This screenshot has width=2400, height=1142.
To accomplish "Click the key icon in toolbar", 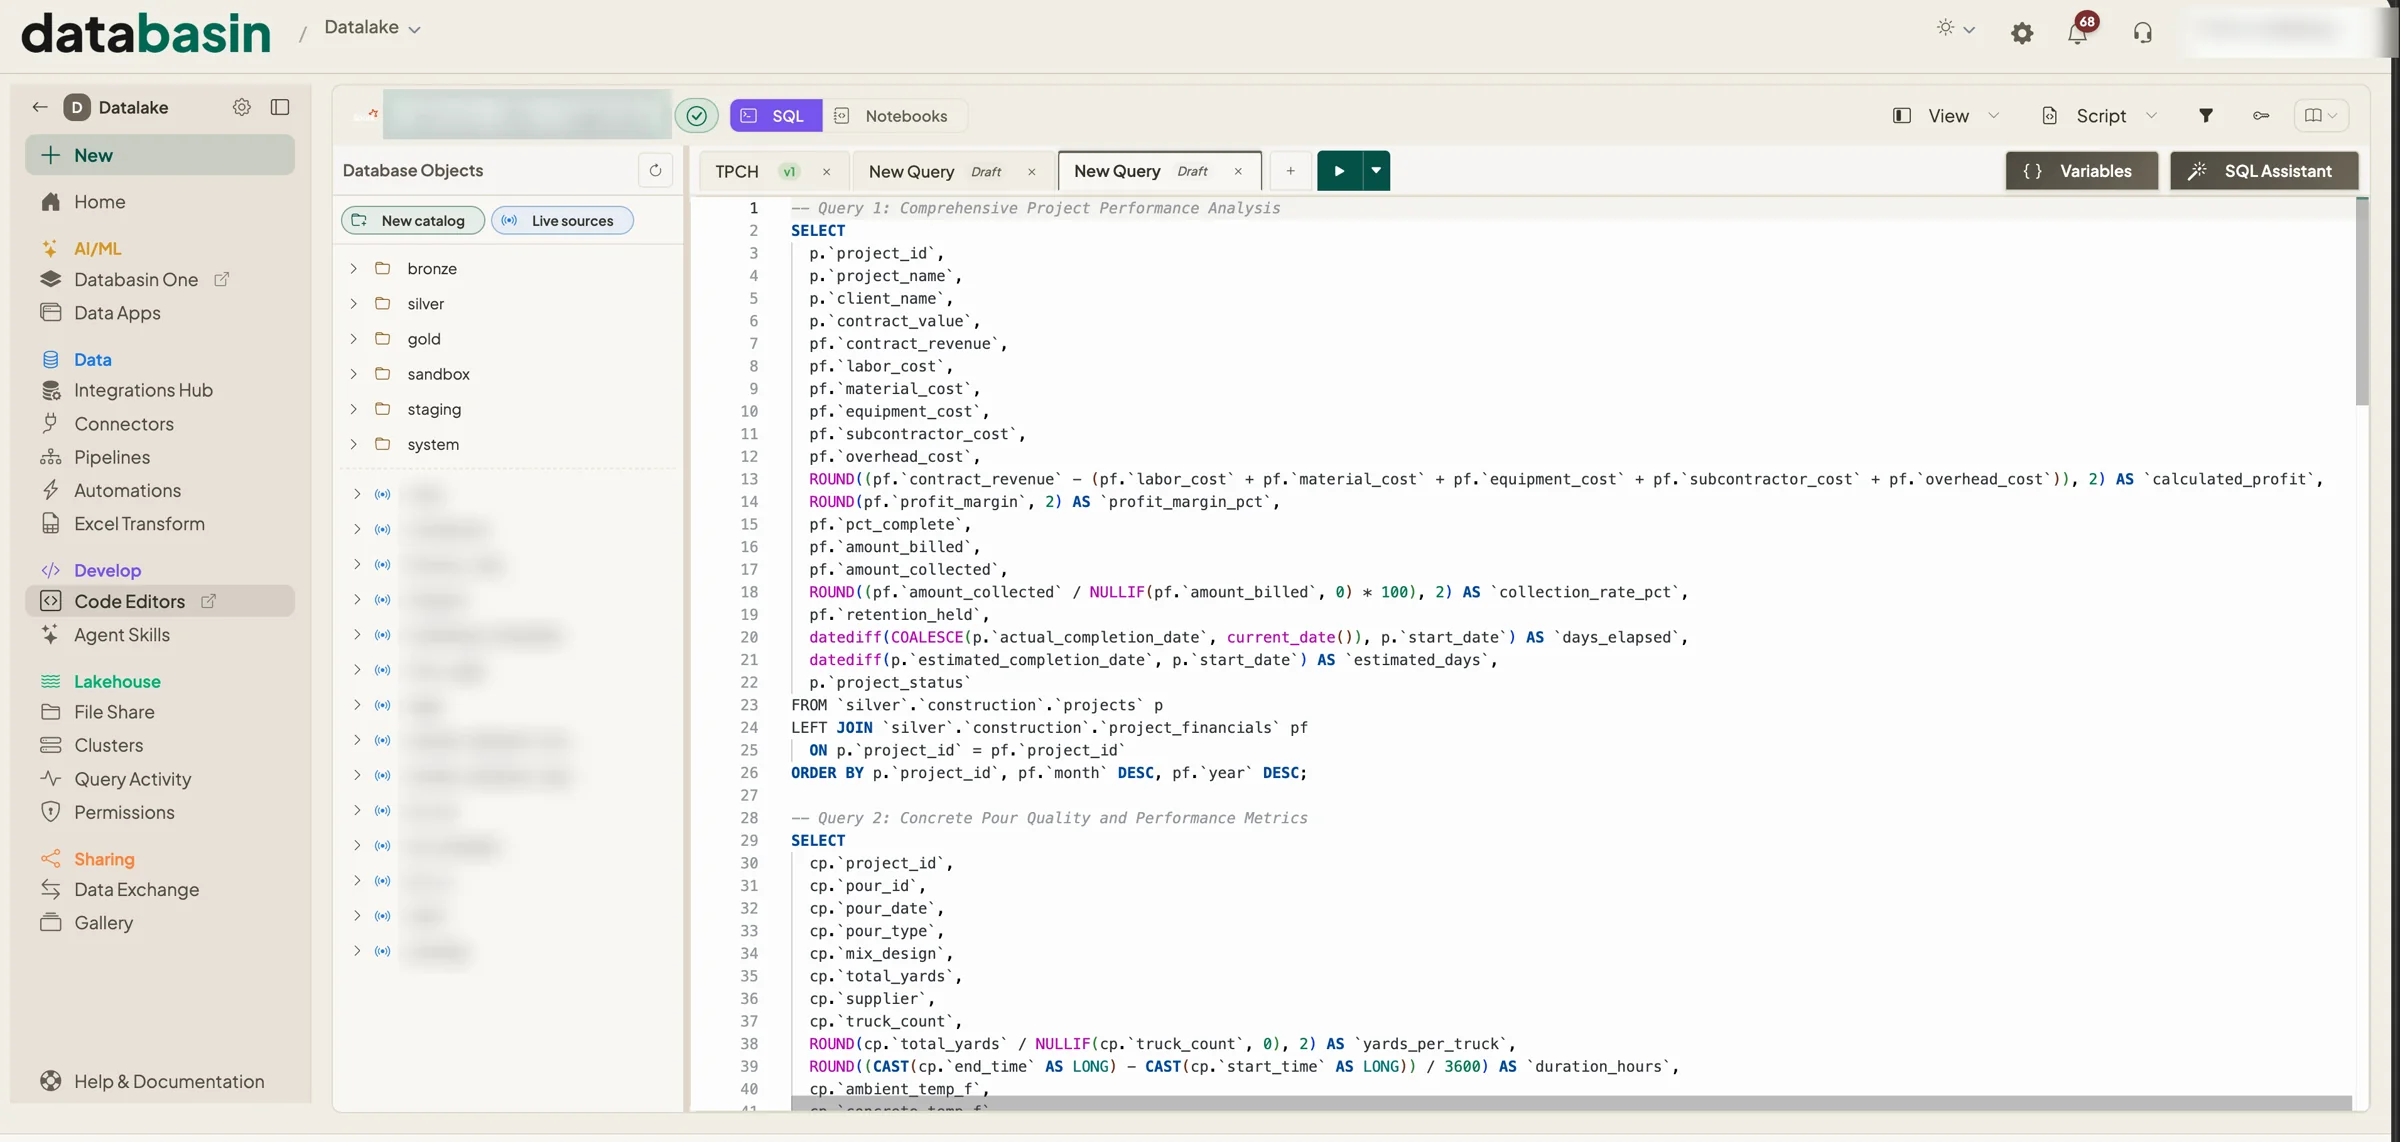I will (2261, 116).
